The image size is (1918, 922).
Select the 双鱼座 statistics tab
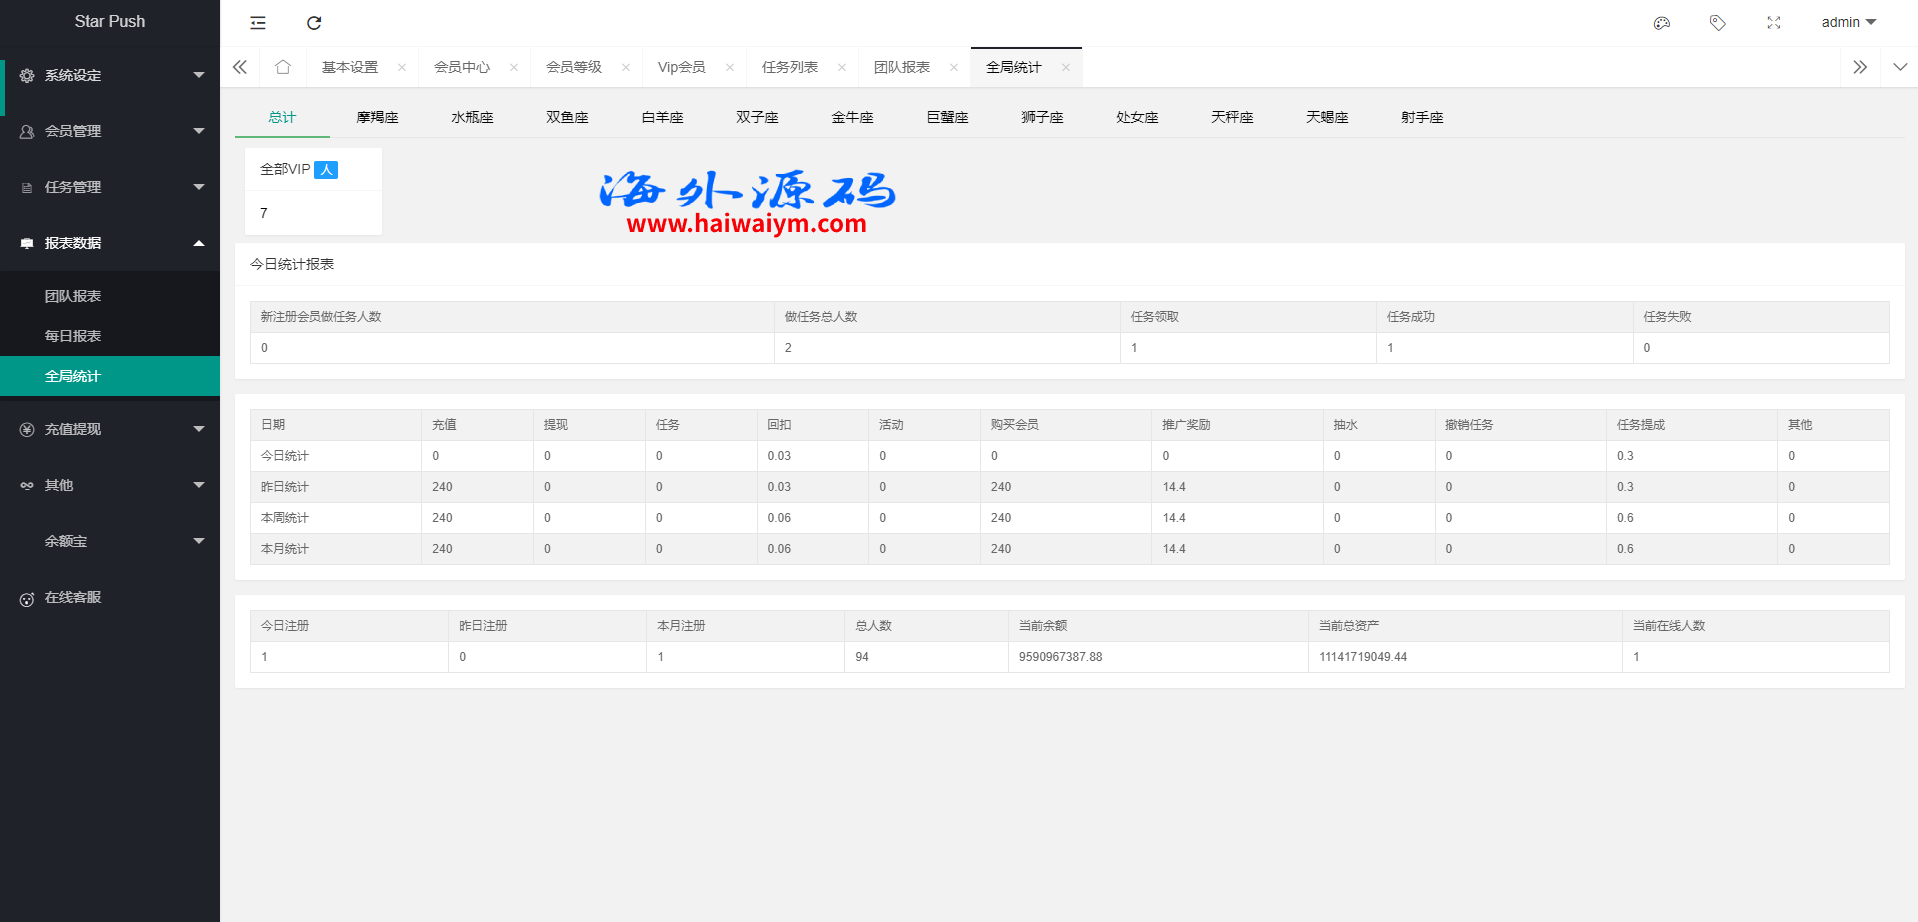[567, 117]
